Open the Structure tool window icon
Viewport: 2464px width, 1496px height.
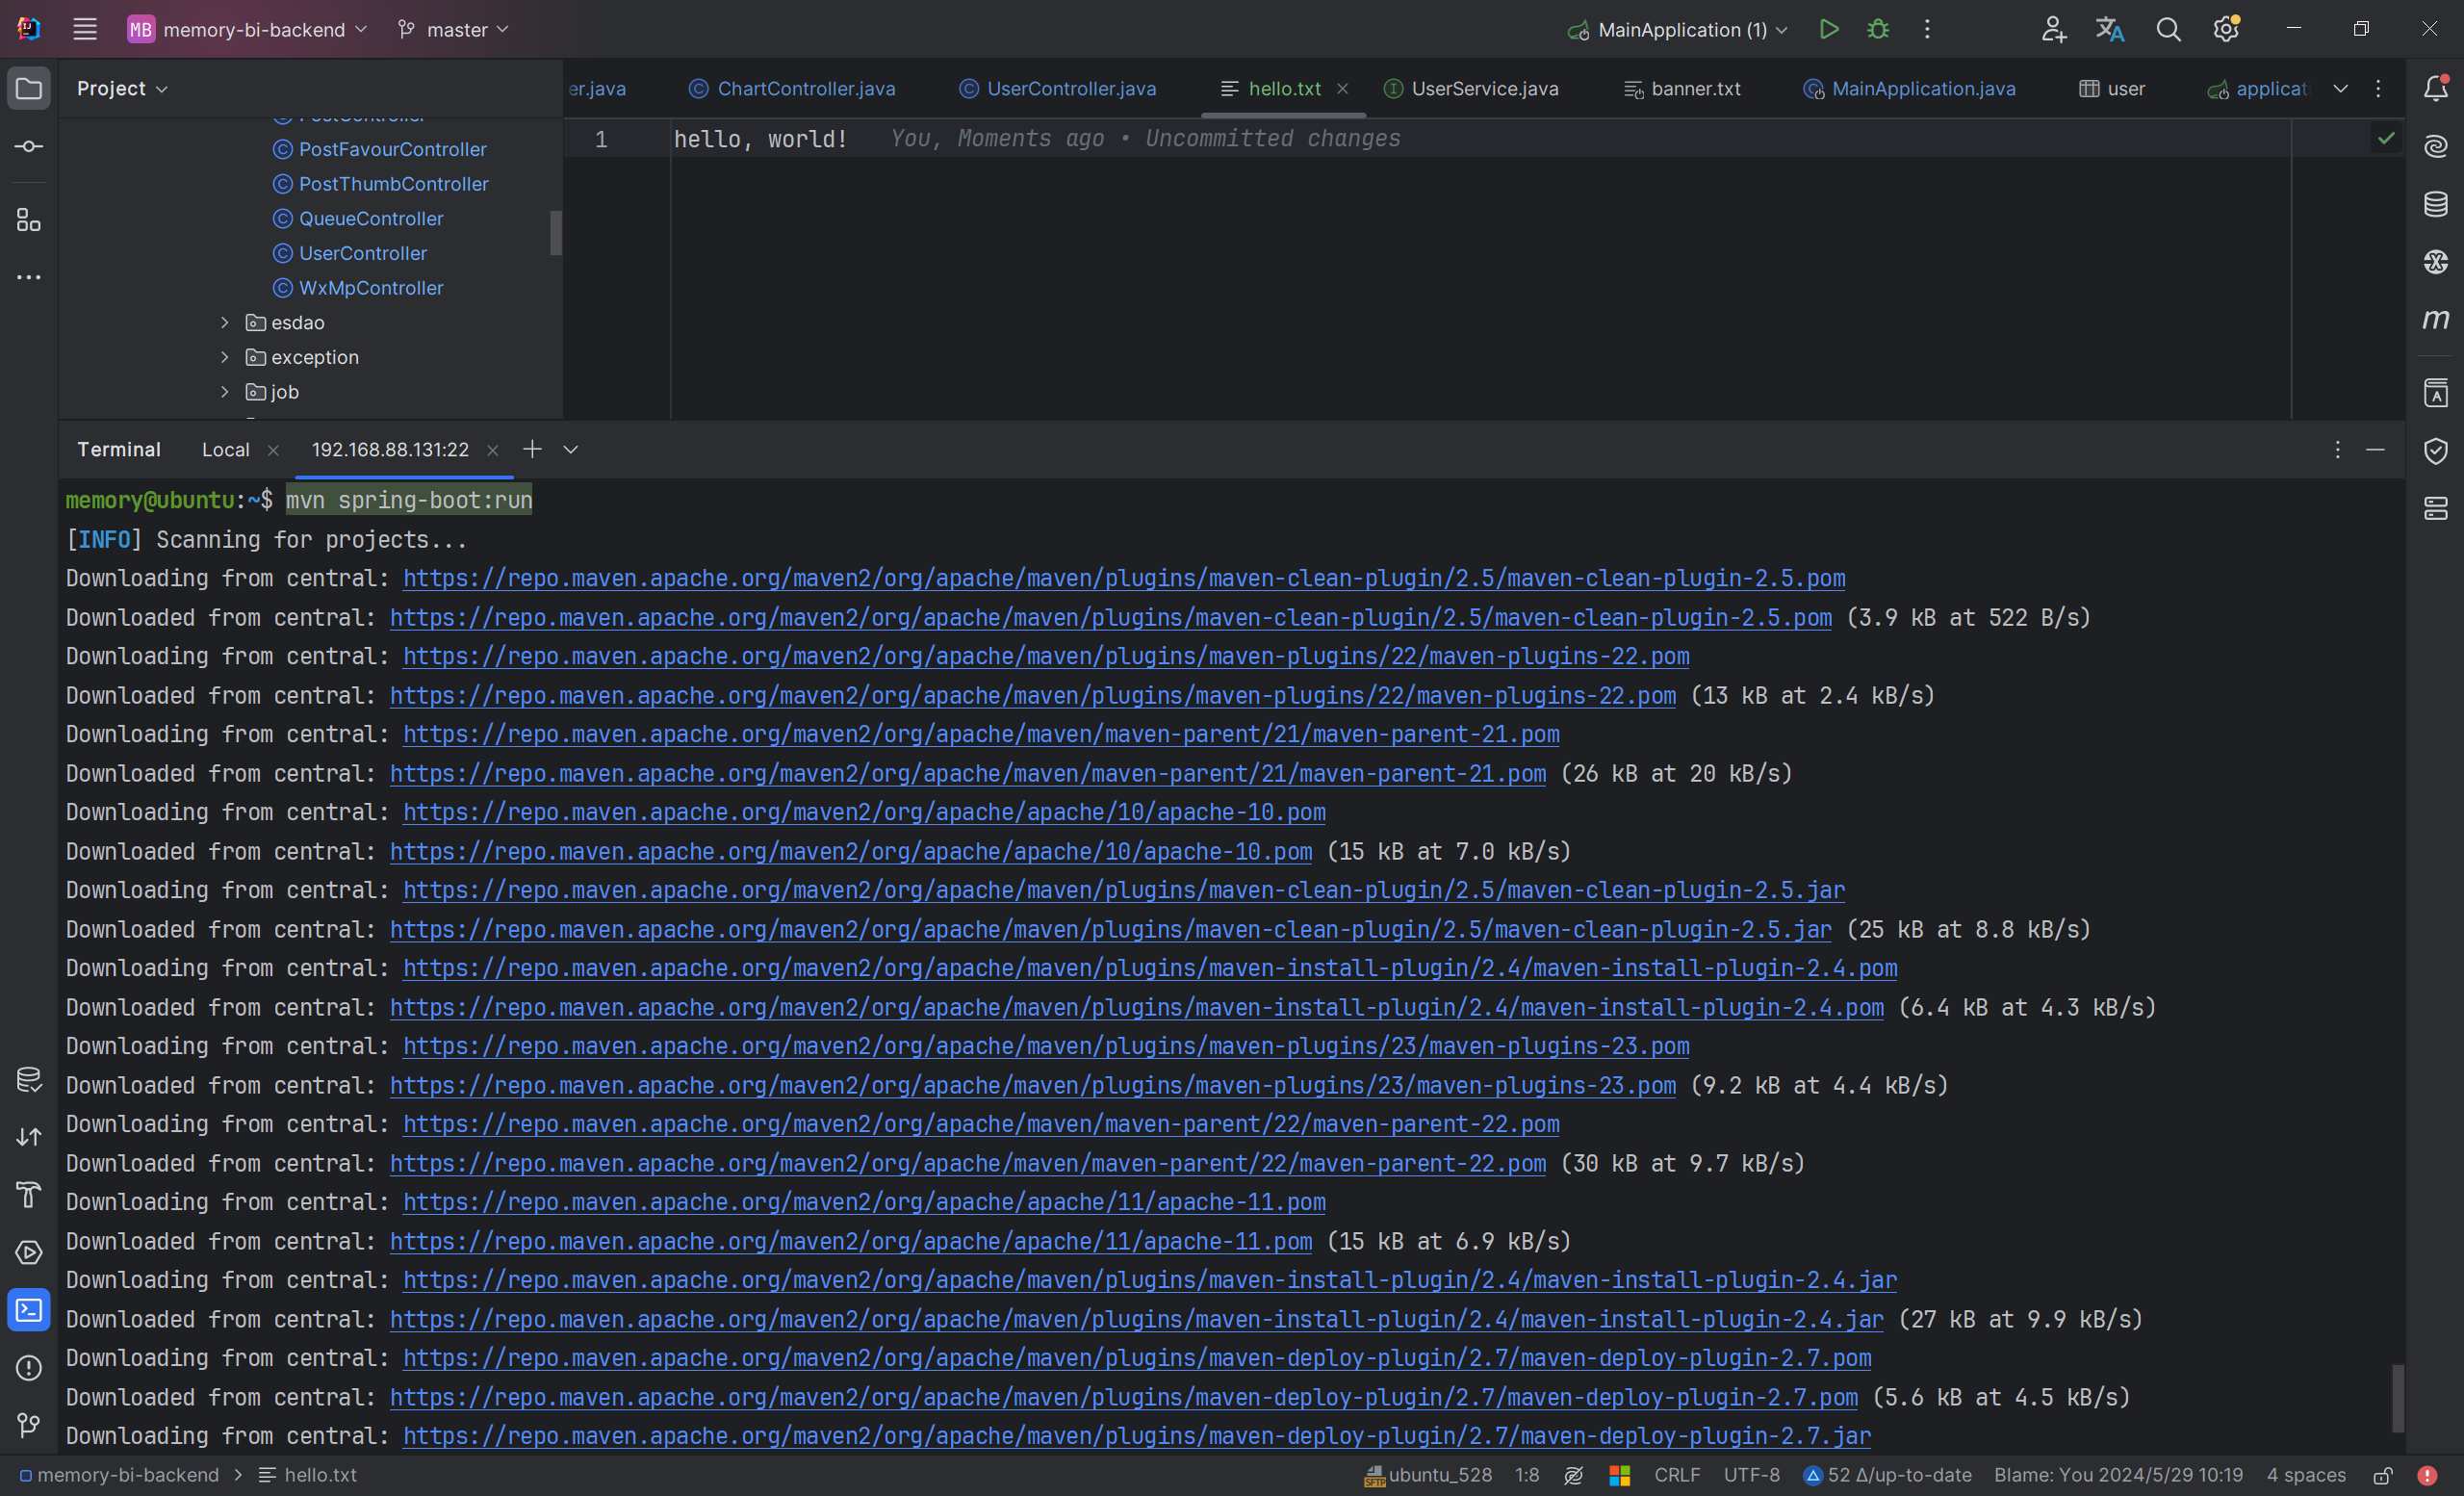point(29,219)
